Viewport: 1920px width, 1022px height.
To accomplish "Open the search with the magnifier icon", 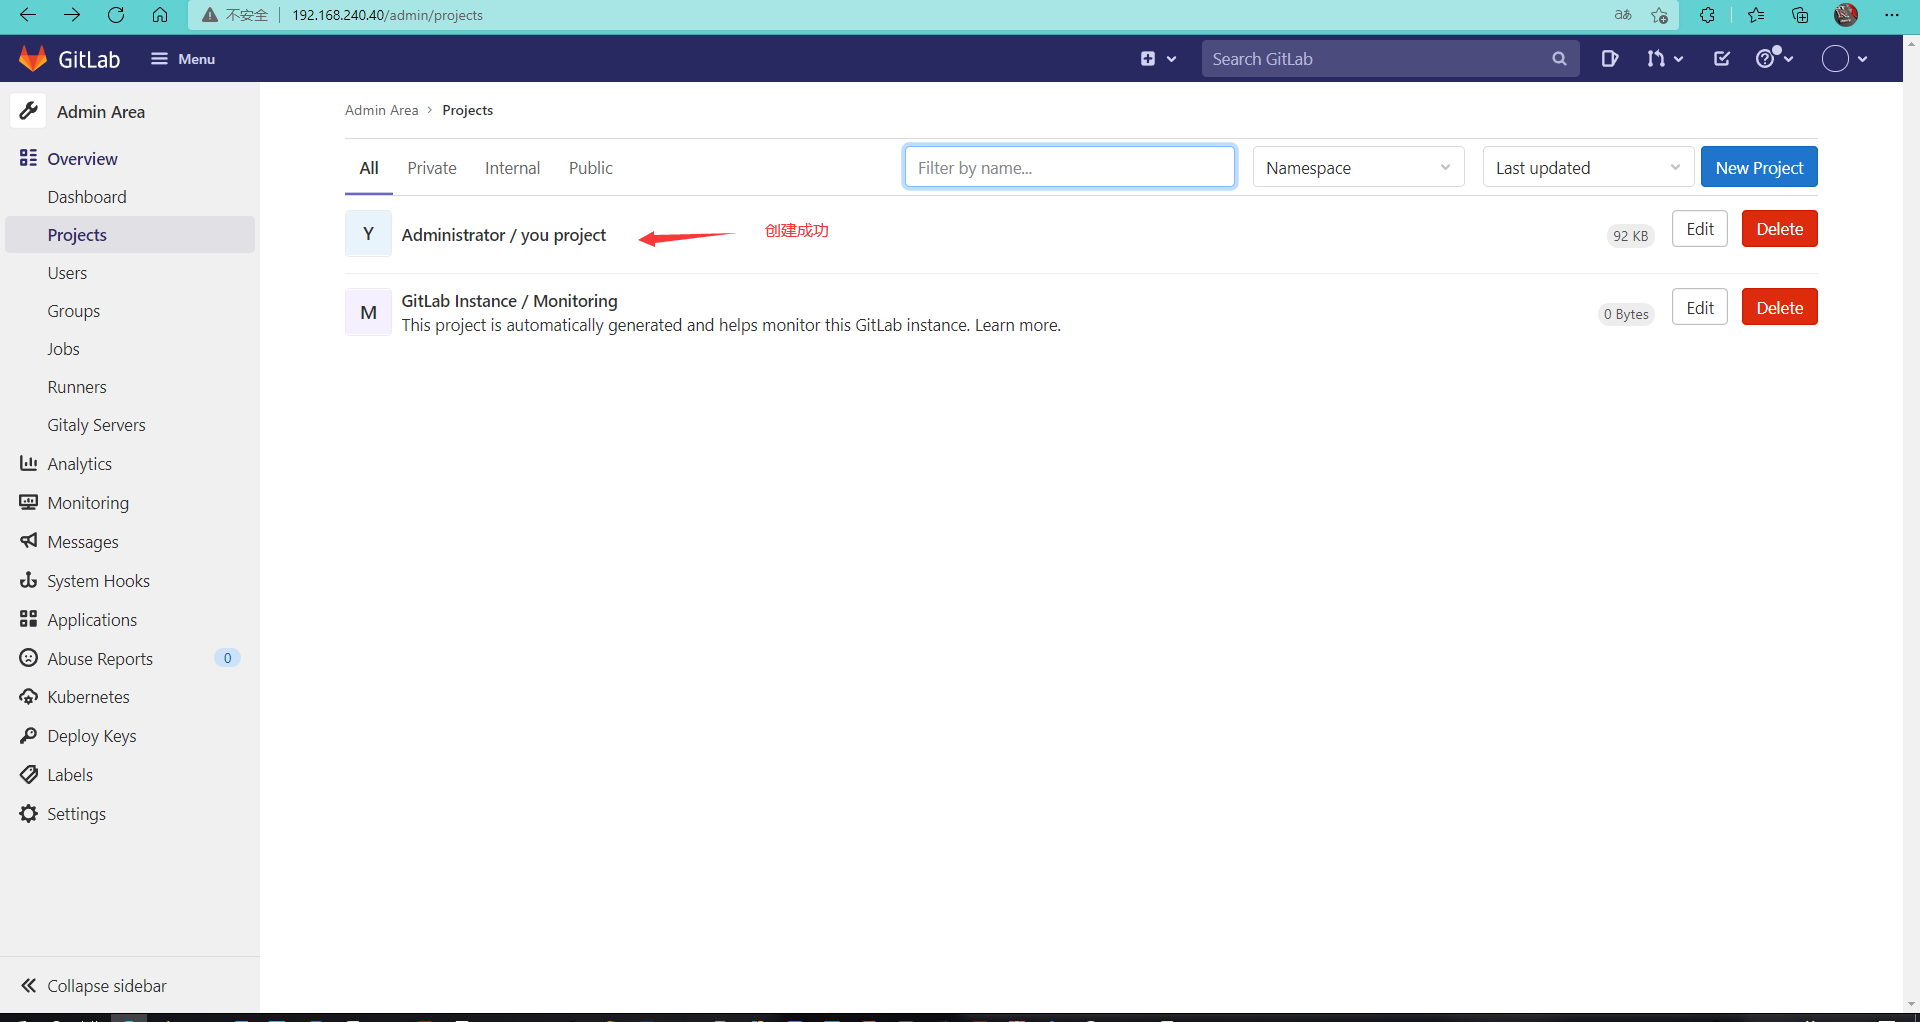I will (1560, 58).
